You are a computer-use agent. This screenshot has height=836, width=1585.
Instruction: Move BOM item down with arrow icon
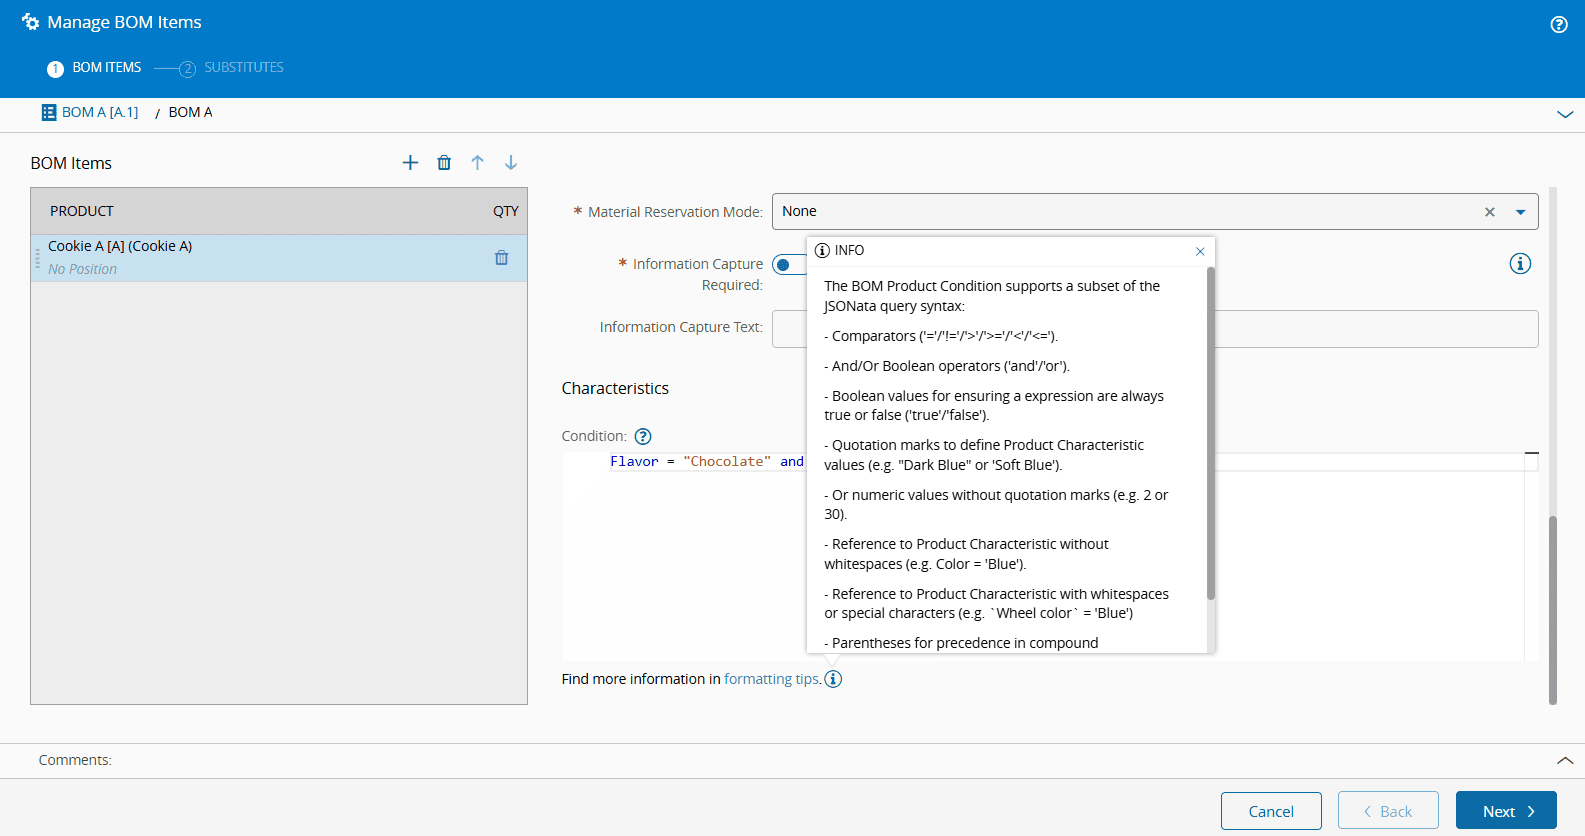pyautogui.click(x=511, y=163)
